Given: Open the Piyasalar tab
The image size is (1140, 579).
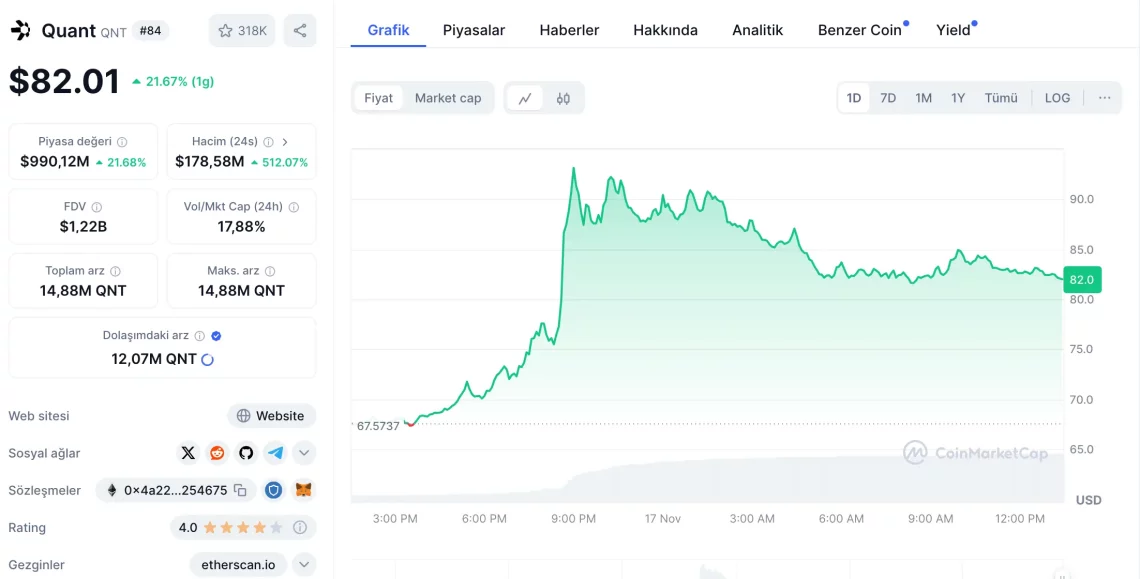Looking at the screenshot, I should (474, 30).
